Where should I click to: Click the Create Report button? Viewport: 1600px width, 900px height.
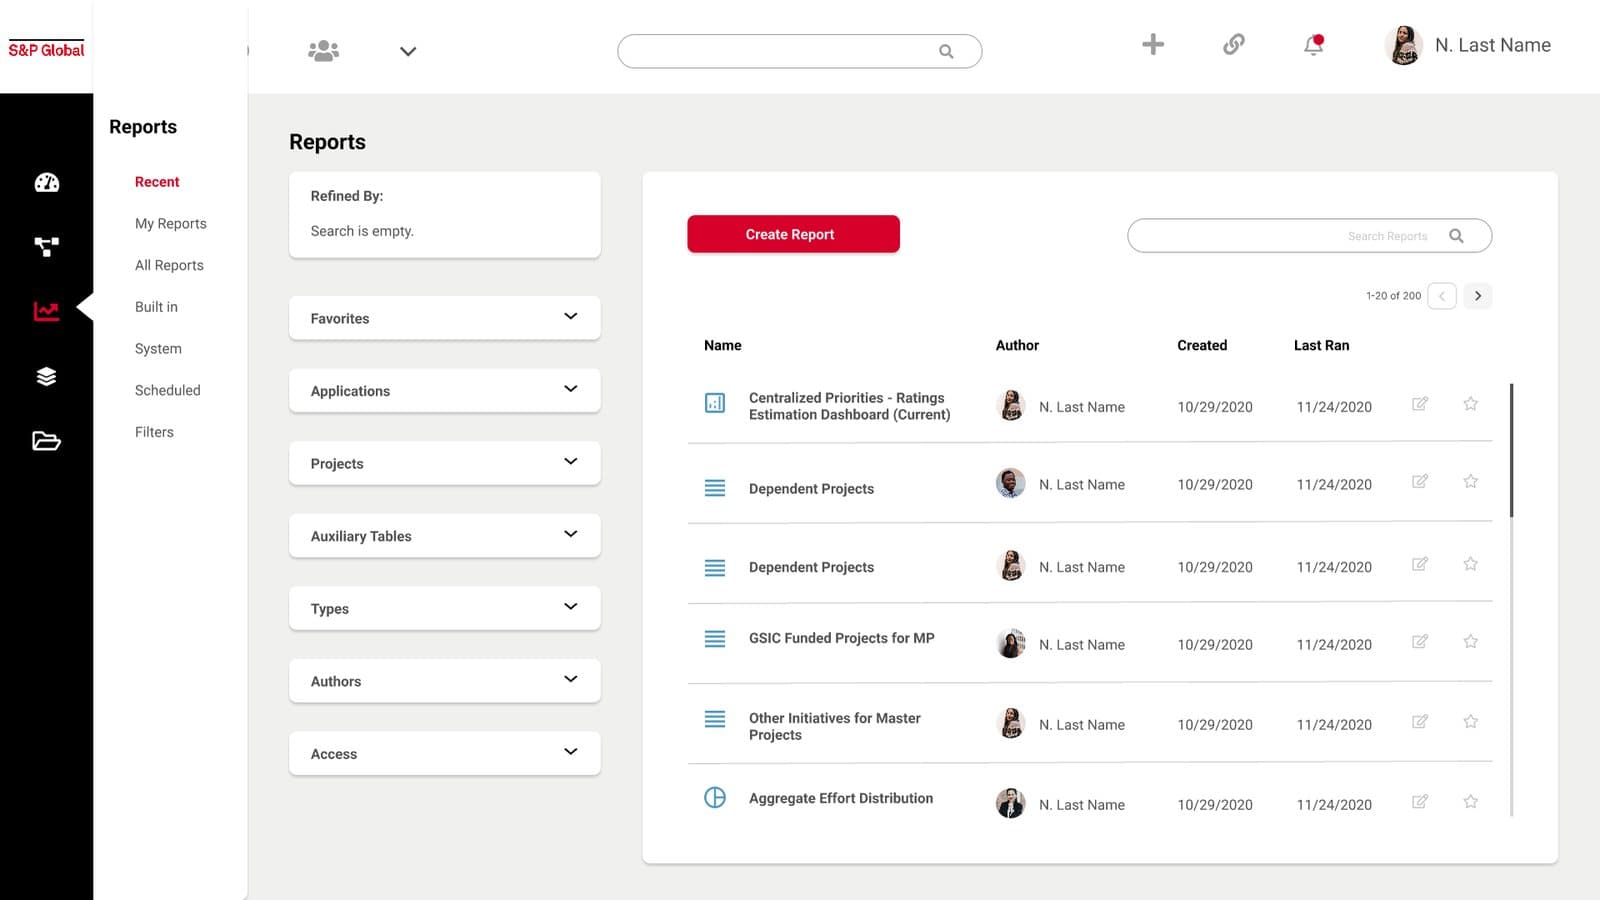coord(793,234)
